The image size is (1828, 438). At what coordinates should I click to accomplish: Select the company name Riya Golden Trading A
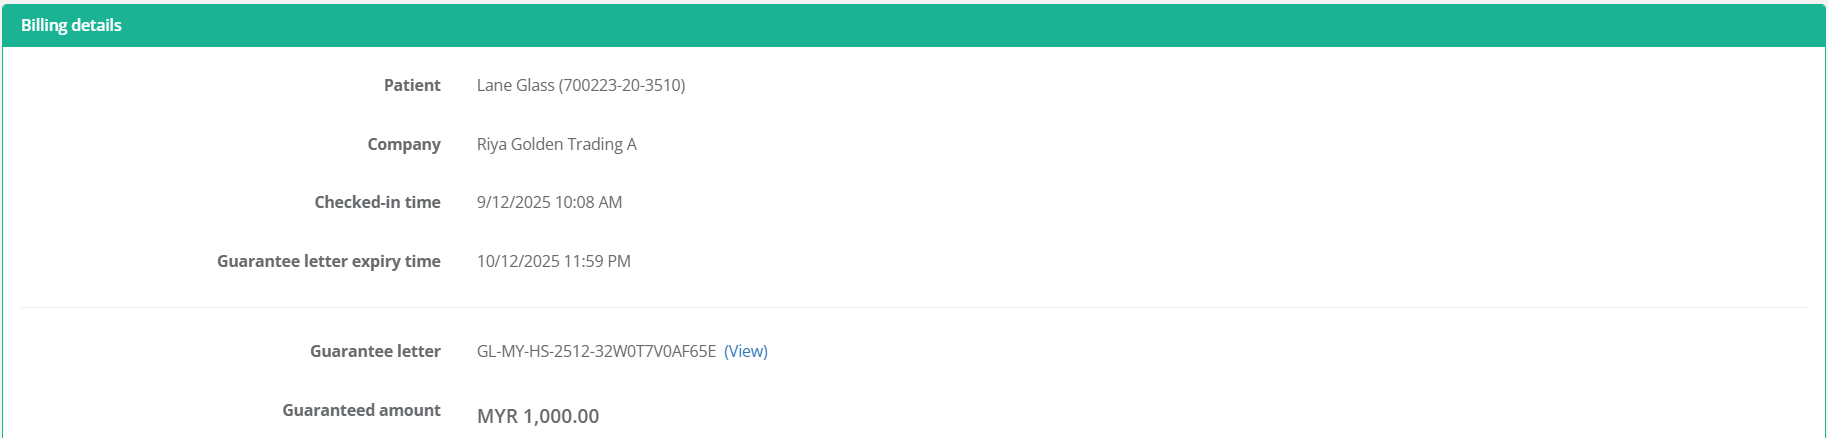tap(556, 144)
